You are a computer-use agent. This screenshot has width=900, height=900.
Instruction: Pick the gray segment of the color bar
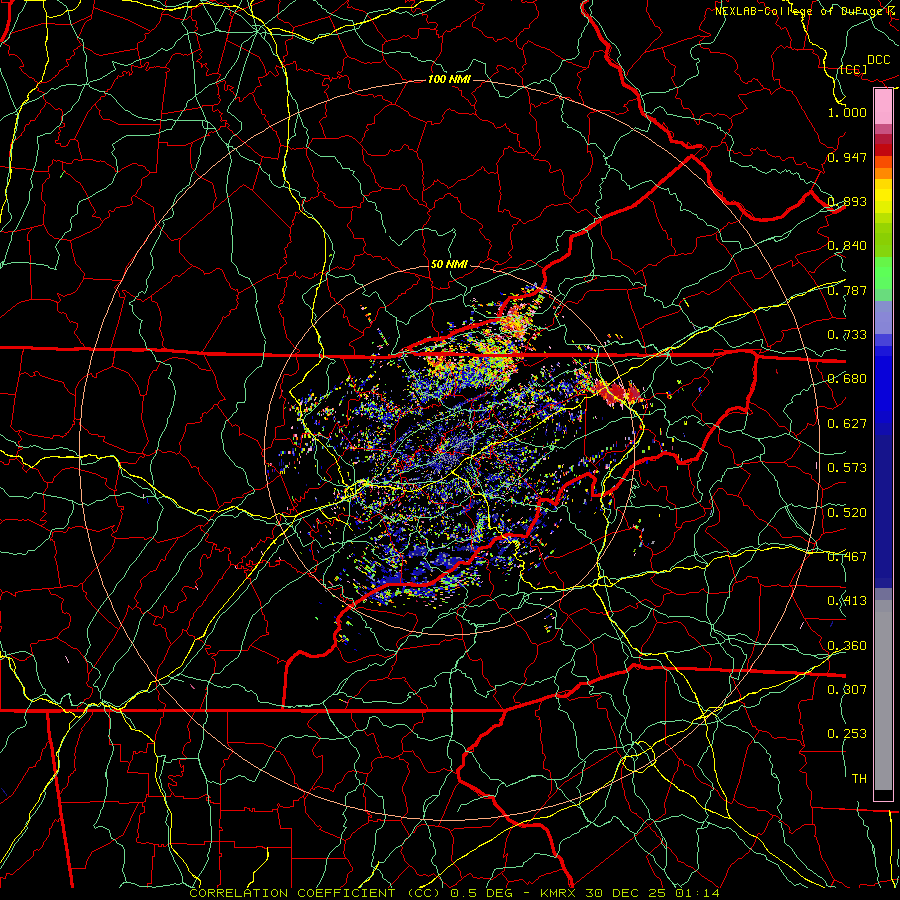coord(883,695)
